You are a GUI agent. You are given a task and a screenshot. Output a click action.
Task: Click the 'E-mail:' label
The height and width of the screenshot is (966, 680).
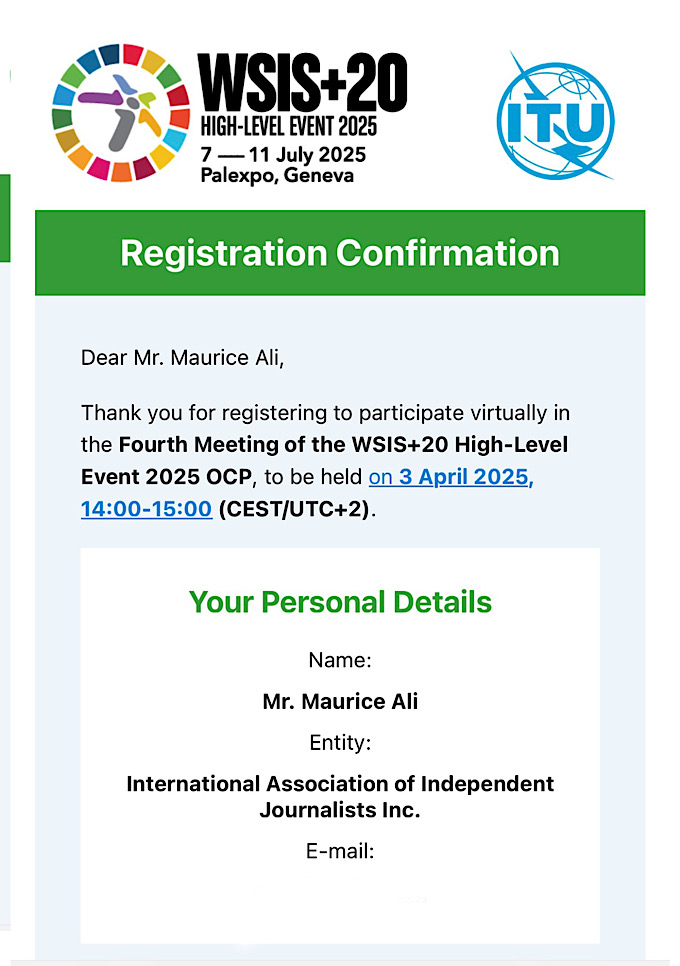pyautogui.click(x=340, y=851)
